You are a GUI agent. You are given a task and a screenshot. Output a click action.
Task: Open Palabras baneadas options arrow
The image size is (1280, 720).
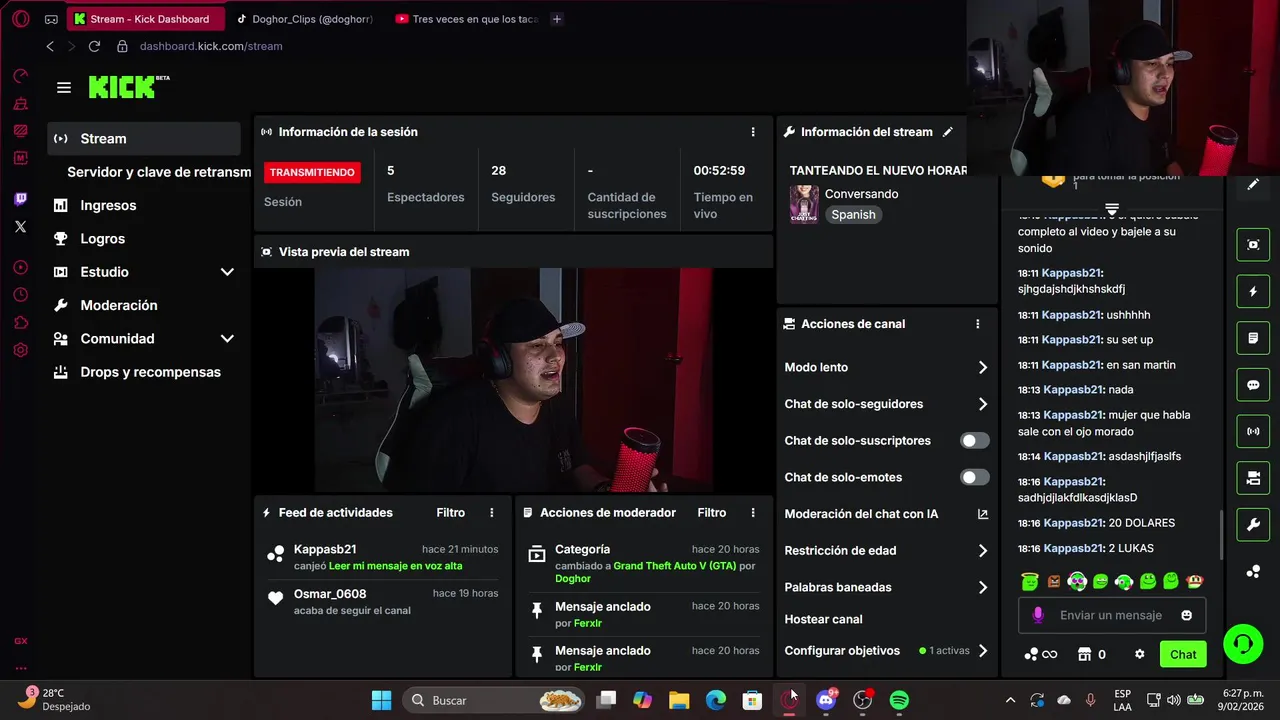point(982,588)
